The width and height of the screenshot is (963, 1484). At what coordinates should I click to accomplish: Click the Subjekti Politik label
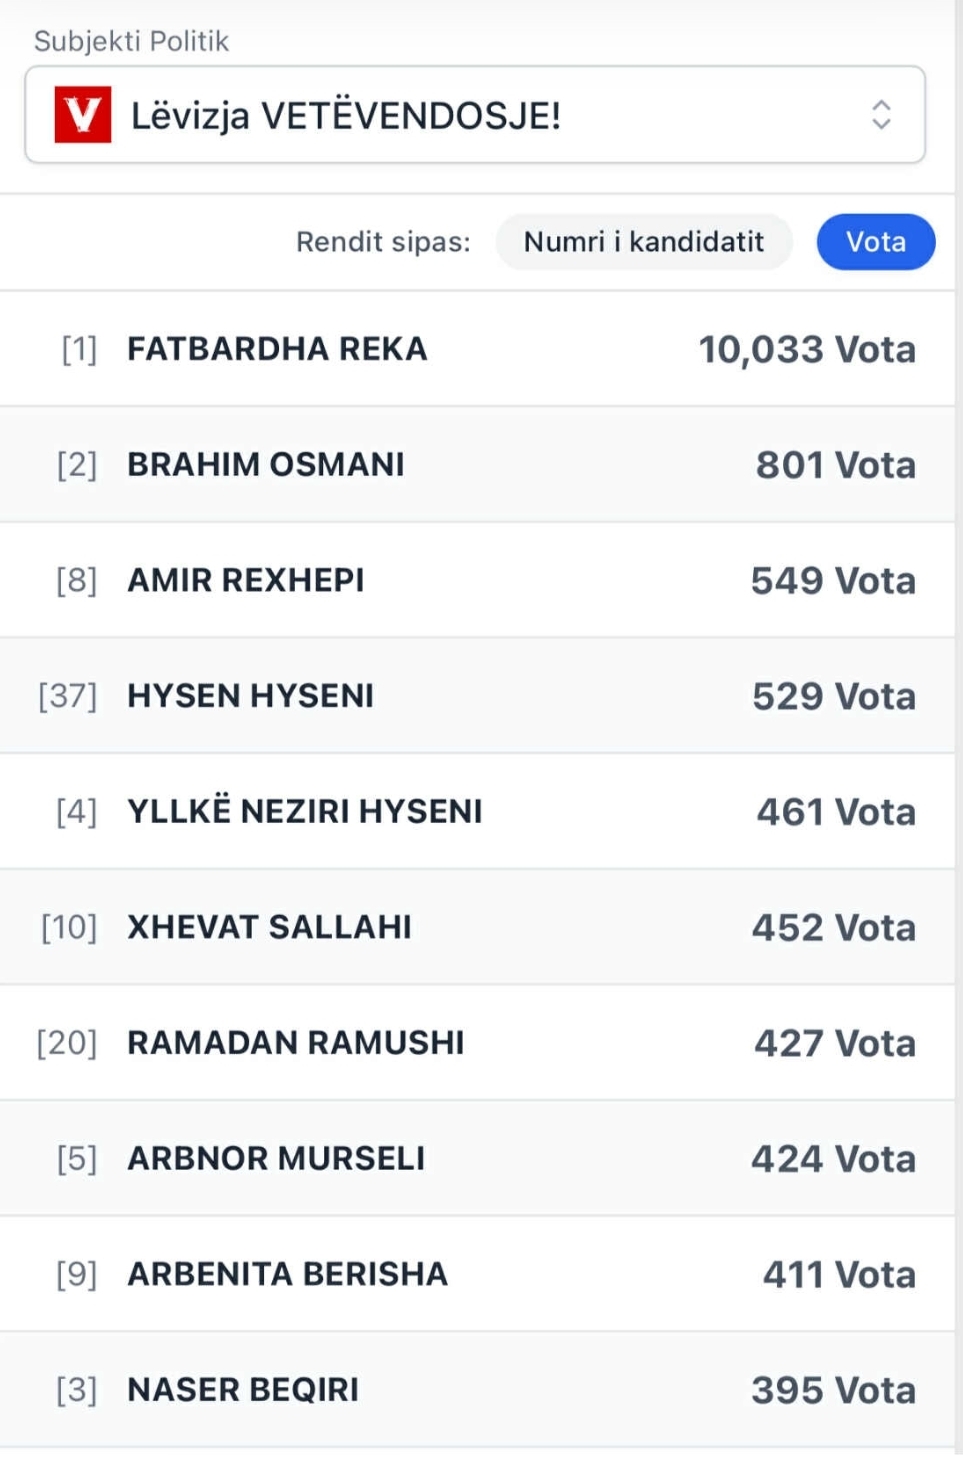[x=131, y=41]
